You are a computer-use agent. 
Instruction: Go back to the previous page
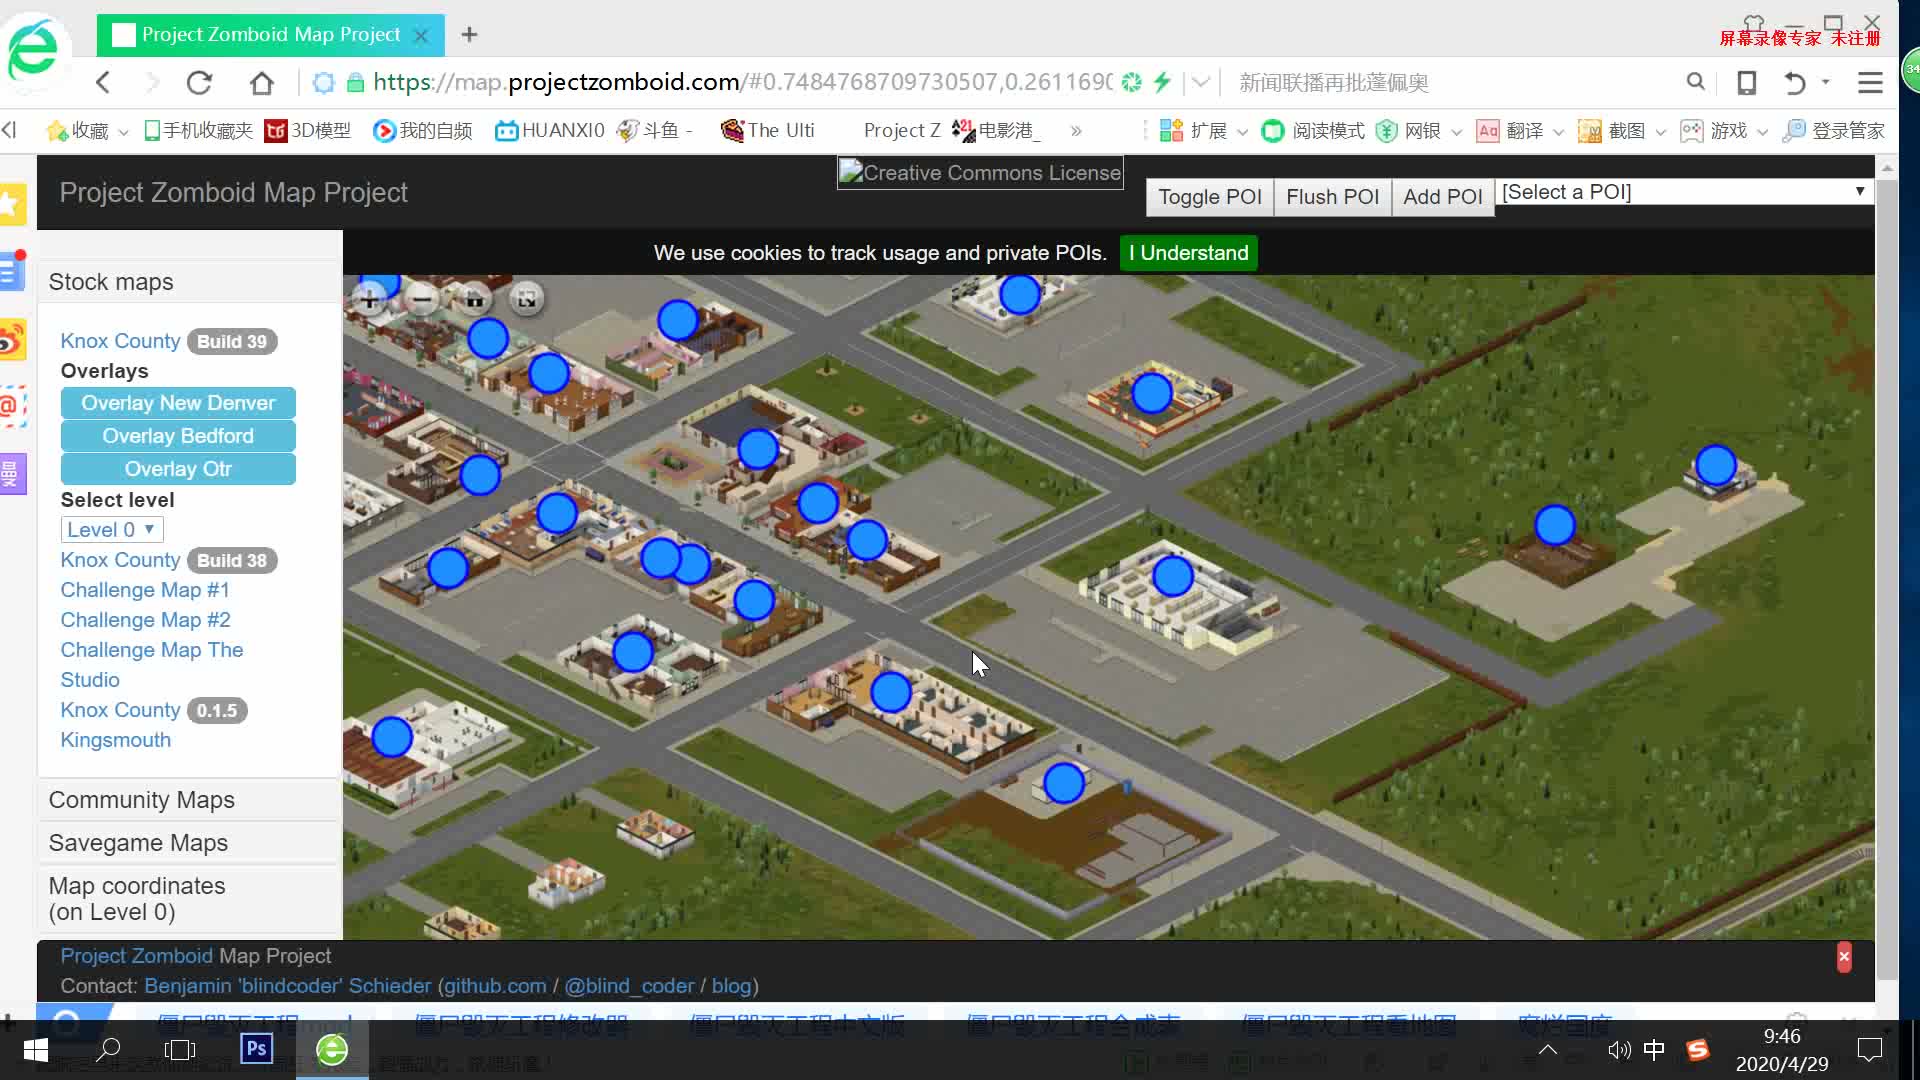pyautogui.click(x=103, y=83)
